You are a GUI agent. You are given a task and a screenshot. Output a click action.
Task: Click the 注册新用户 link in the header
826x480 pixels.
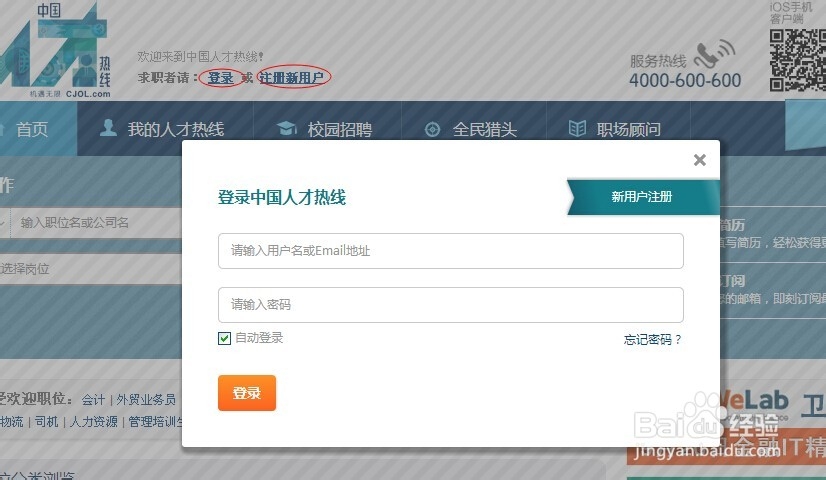[291, 78]
